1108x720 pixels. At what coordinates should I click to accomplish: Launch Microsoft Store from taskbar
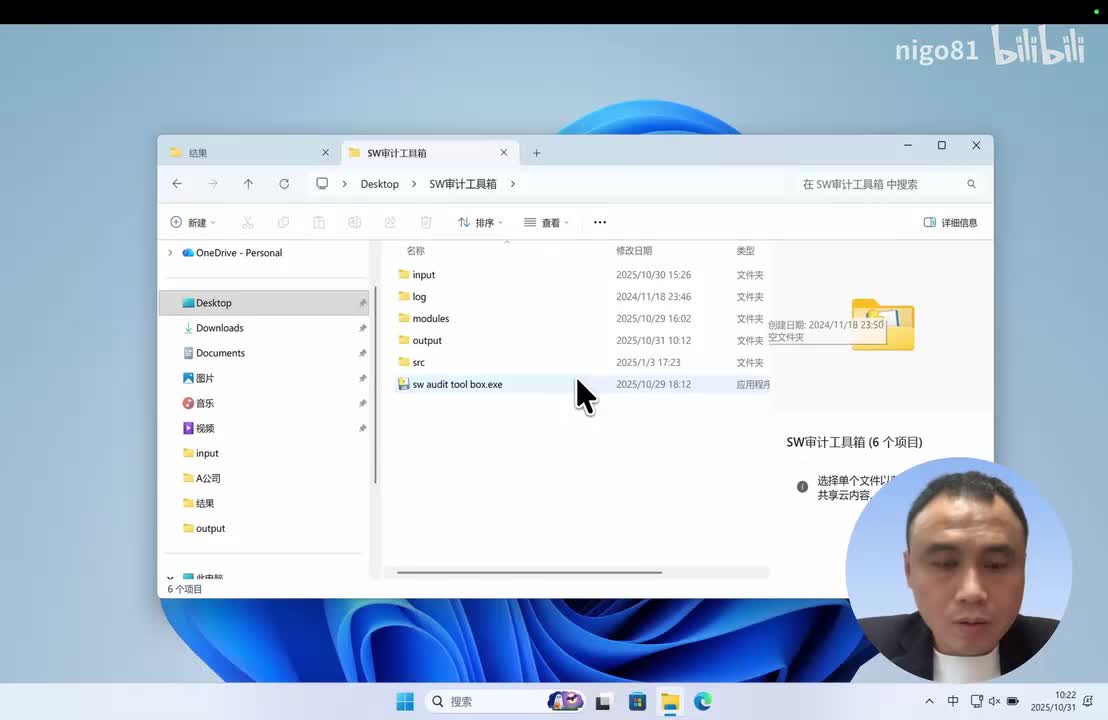(637, 702)
